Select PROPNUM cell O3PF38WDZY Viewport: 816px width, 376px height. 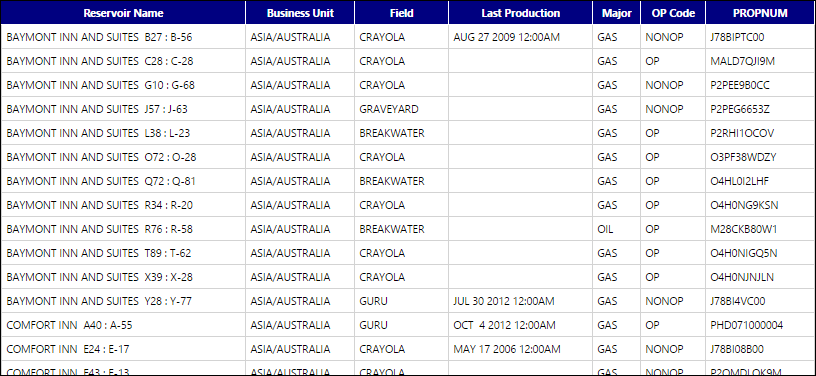[x=760, y=157]
